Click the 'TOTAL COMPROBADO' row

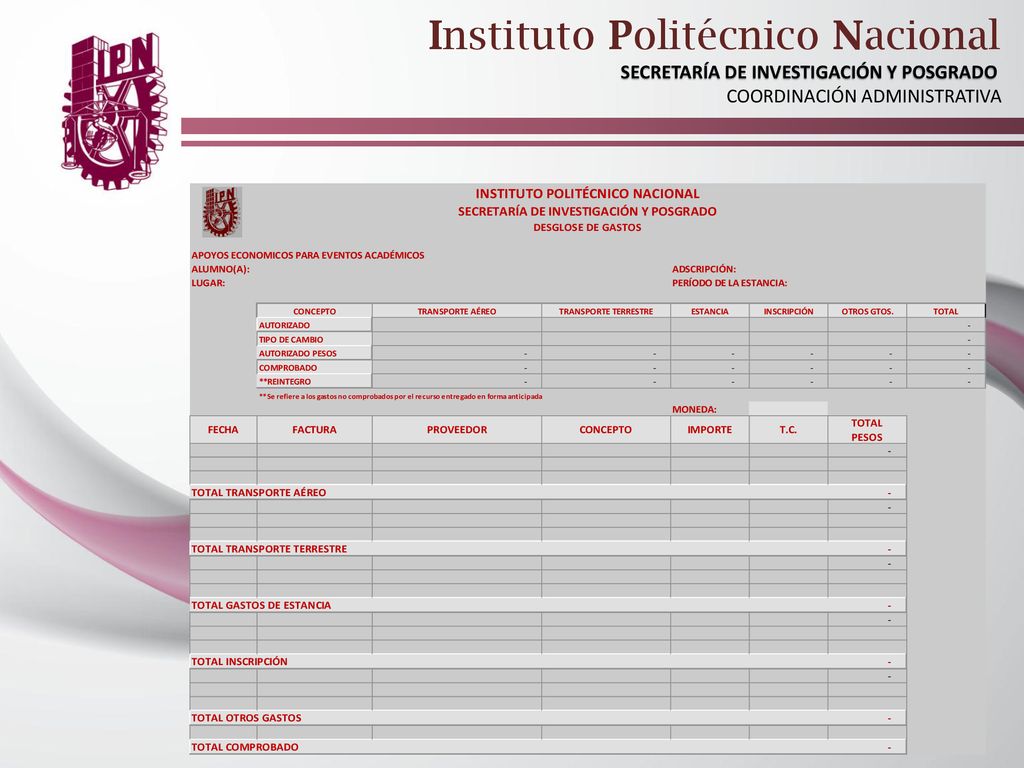(x=548, y=746)
